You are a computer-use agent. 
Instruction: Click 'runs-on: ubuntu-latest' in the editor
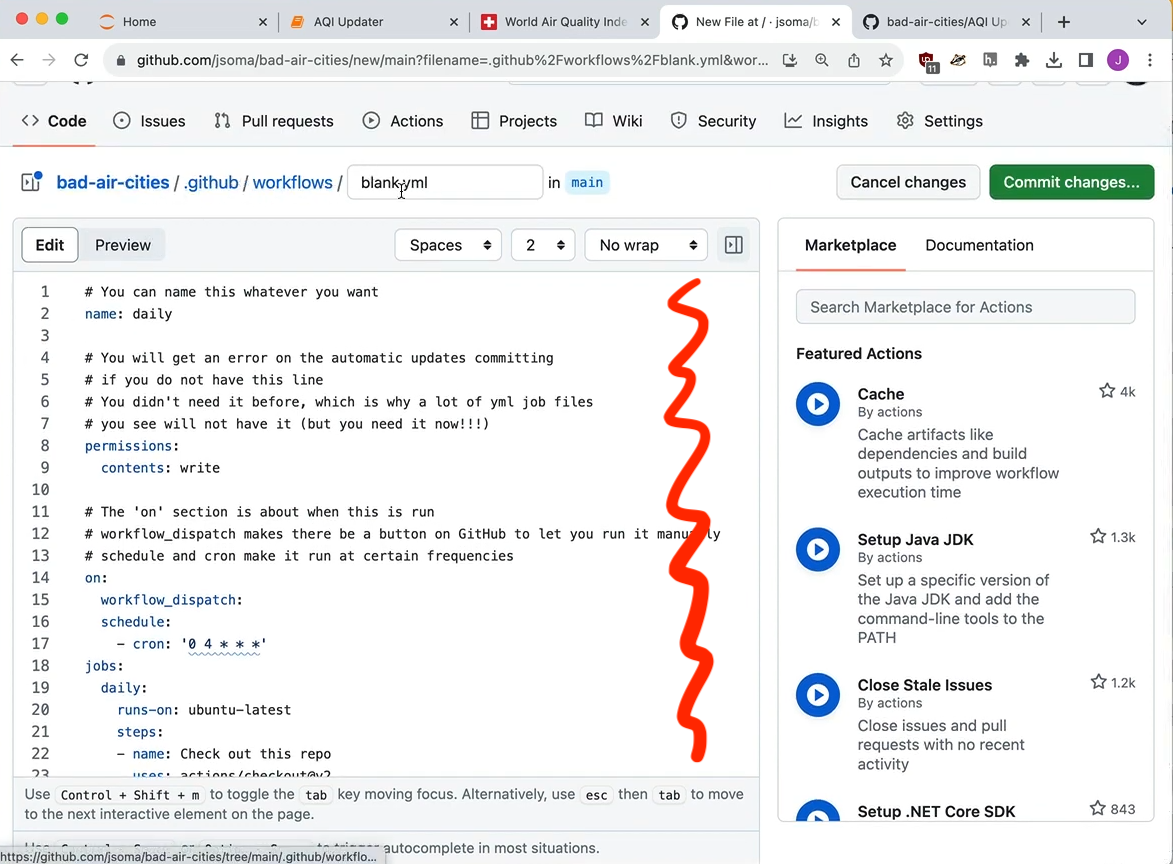[x=203, y=710]
